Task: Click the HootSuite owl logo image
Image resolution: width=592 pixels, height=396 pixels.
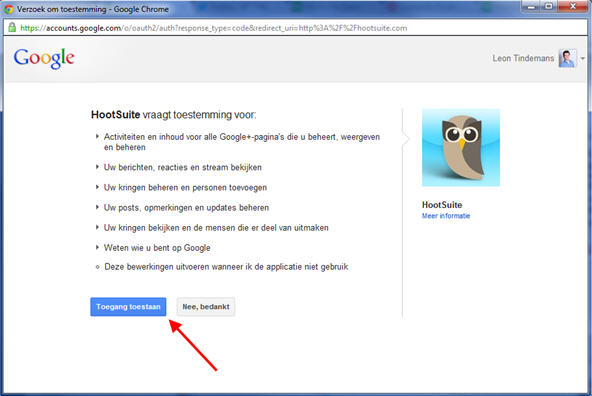Action: (461, 147)
